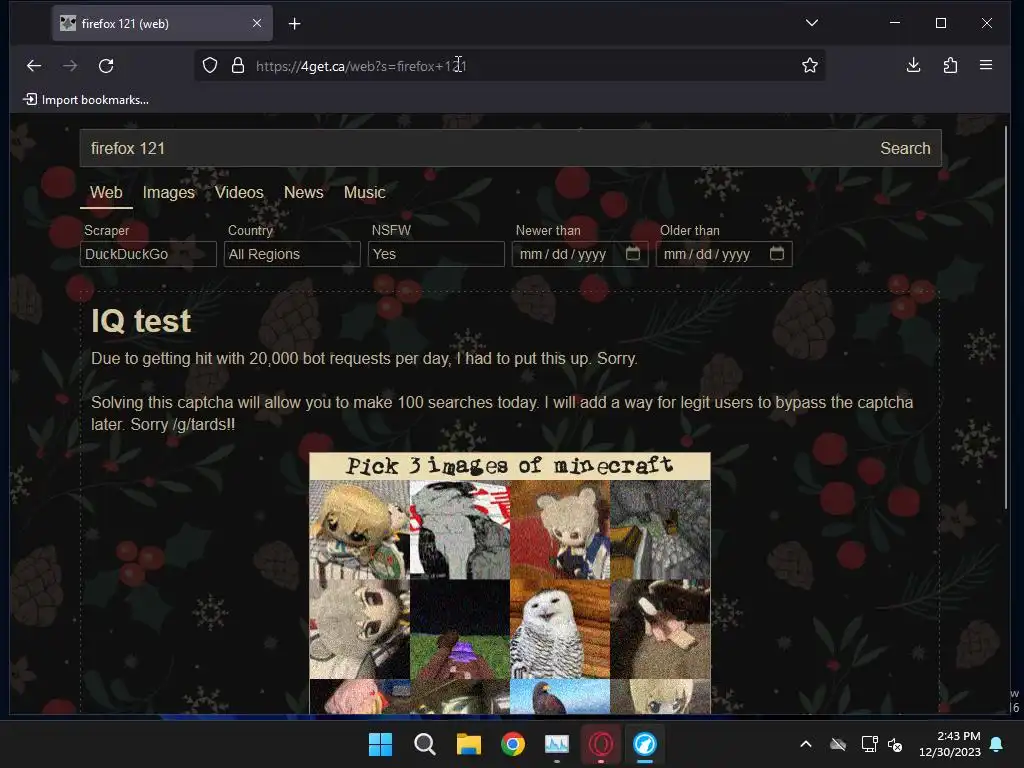Click the muted volume tray icon
The image size is (1024, 768).
895,744
